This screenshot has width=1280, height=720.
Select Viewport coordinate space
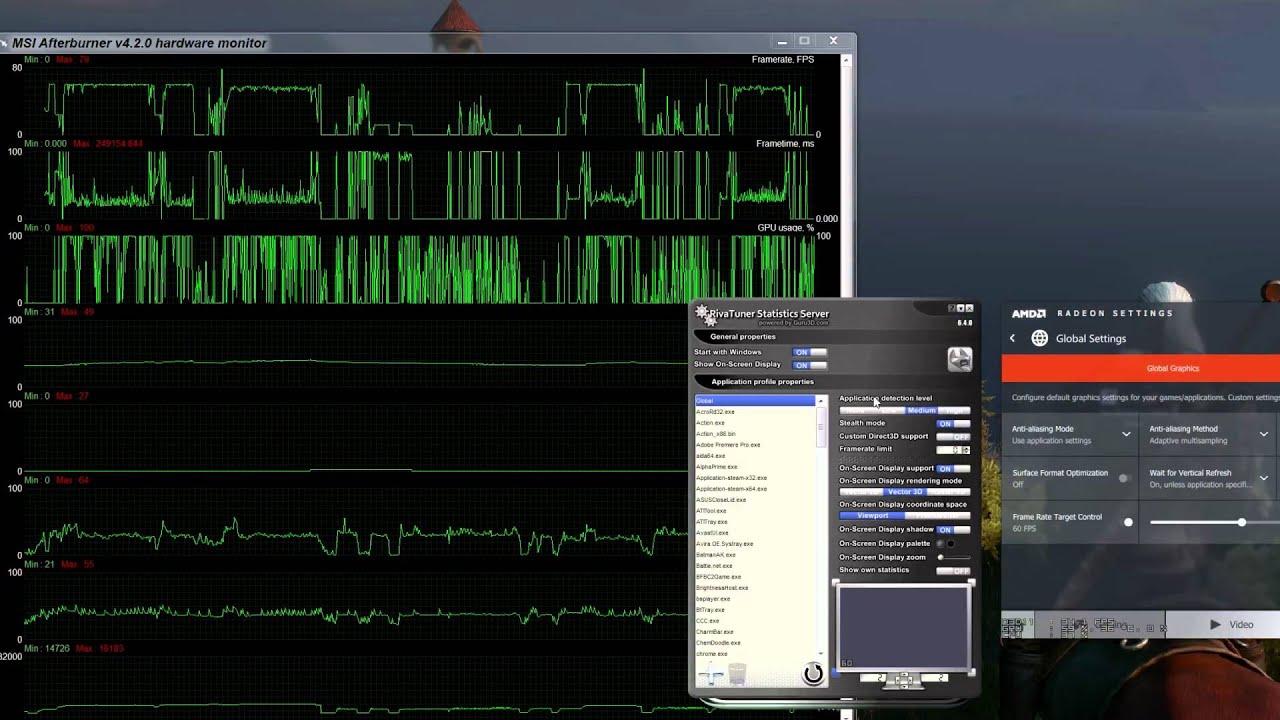872,516
